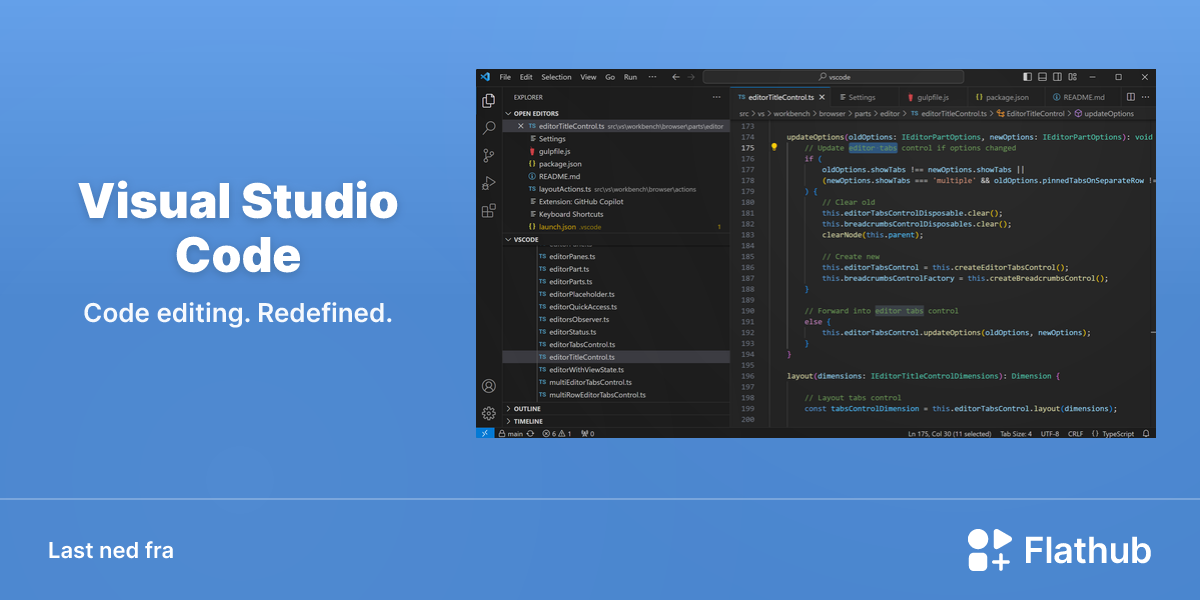Open the Run menu
Image resolution: width=1200 pixels, height=600 pixels.
630,77
